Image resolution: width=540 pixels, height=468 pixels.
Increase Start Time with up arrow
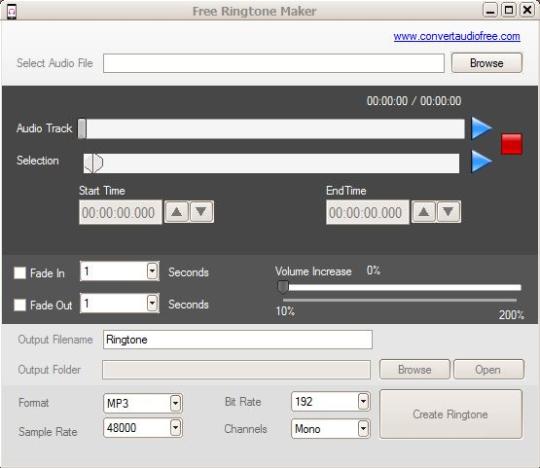pos(177,212)
